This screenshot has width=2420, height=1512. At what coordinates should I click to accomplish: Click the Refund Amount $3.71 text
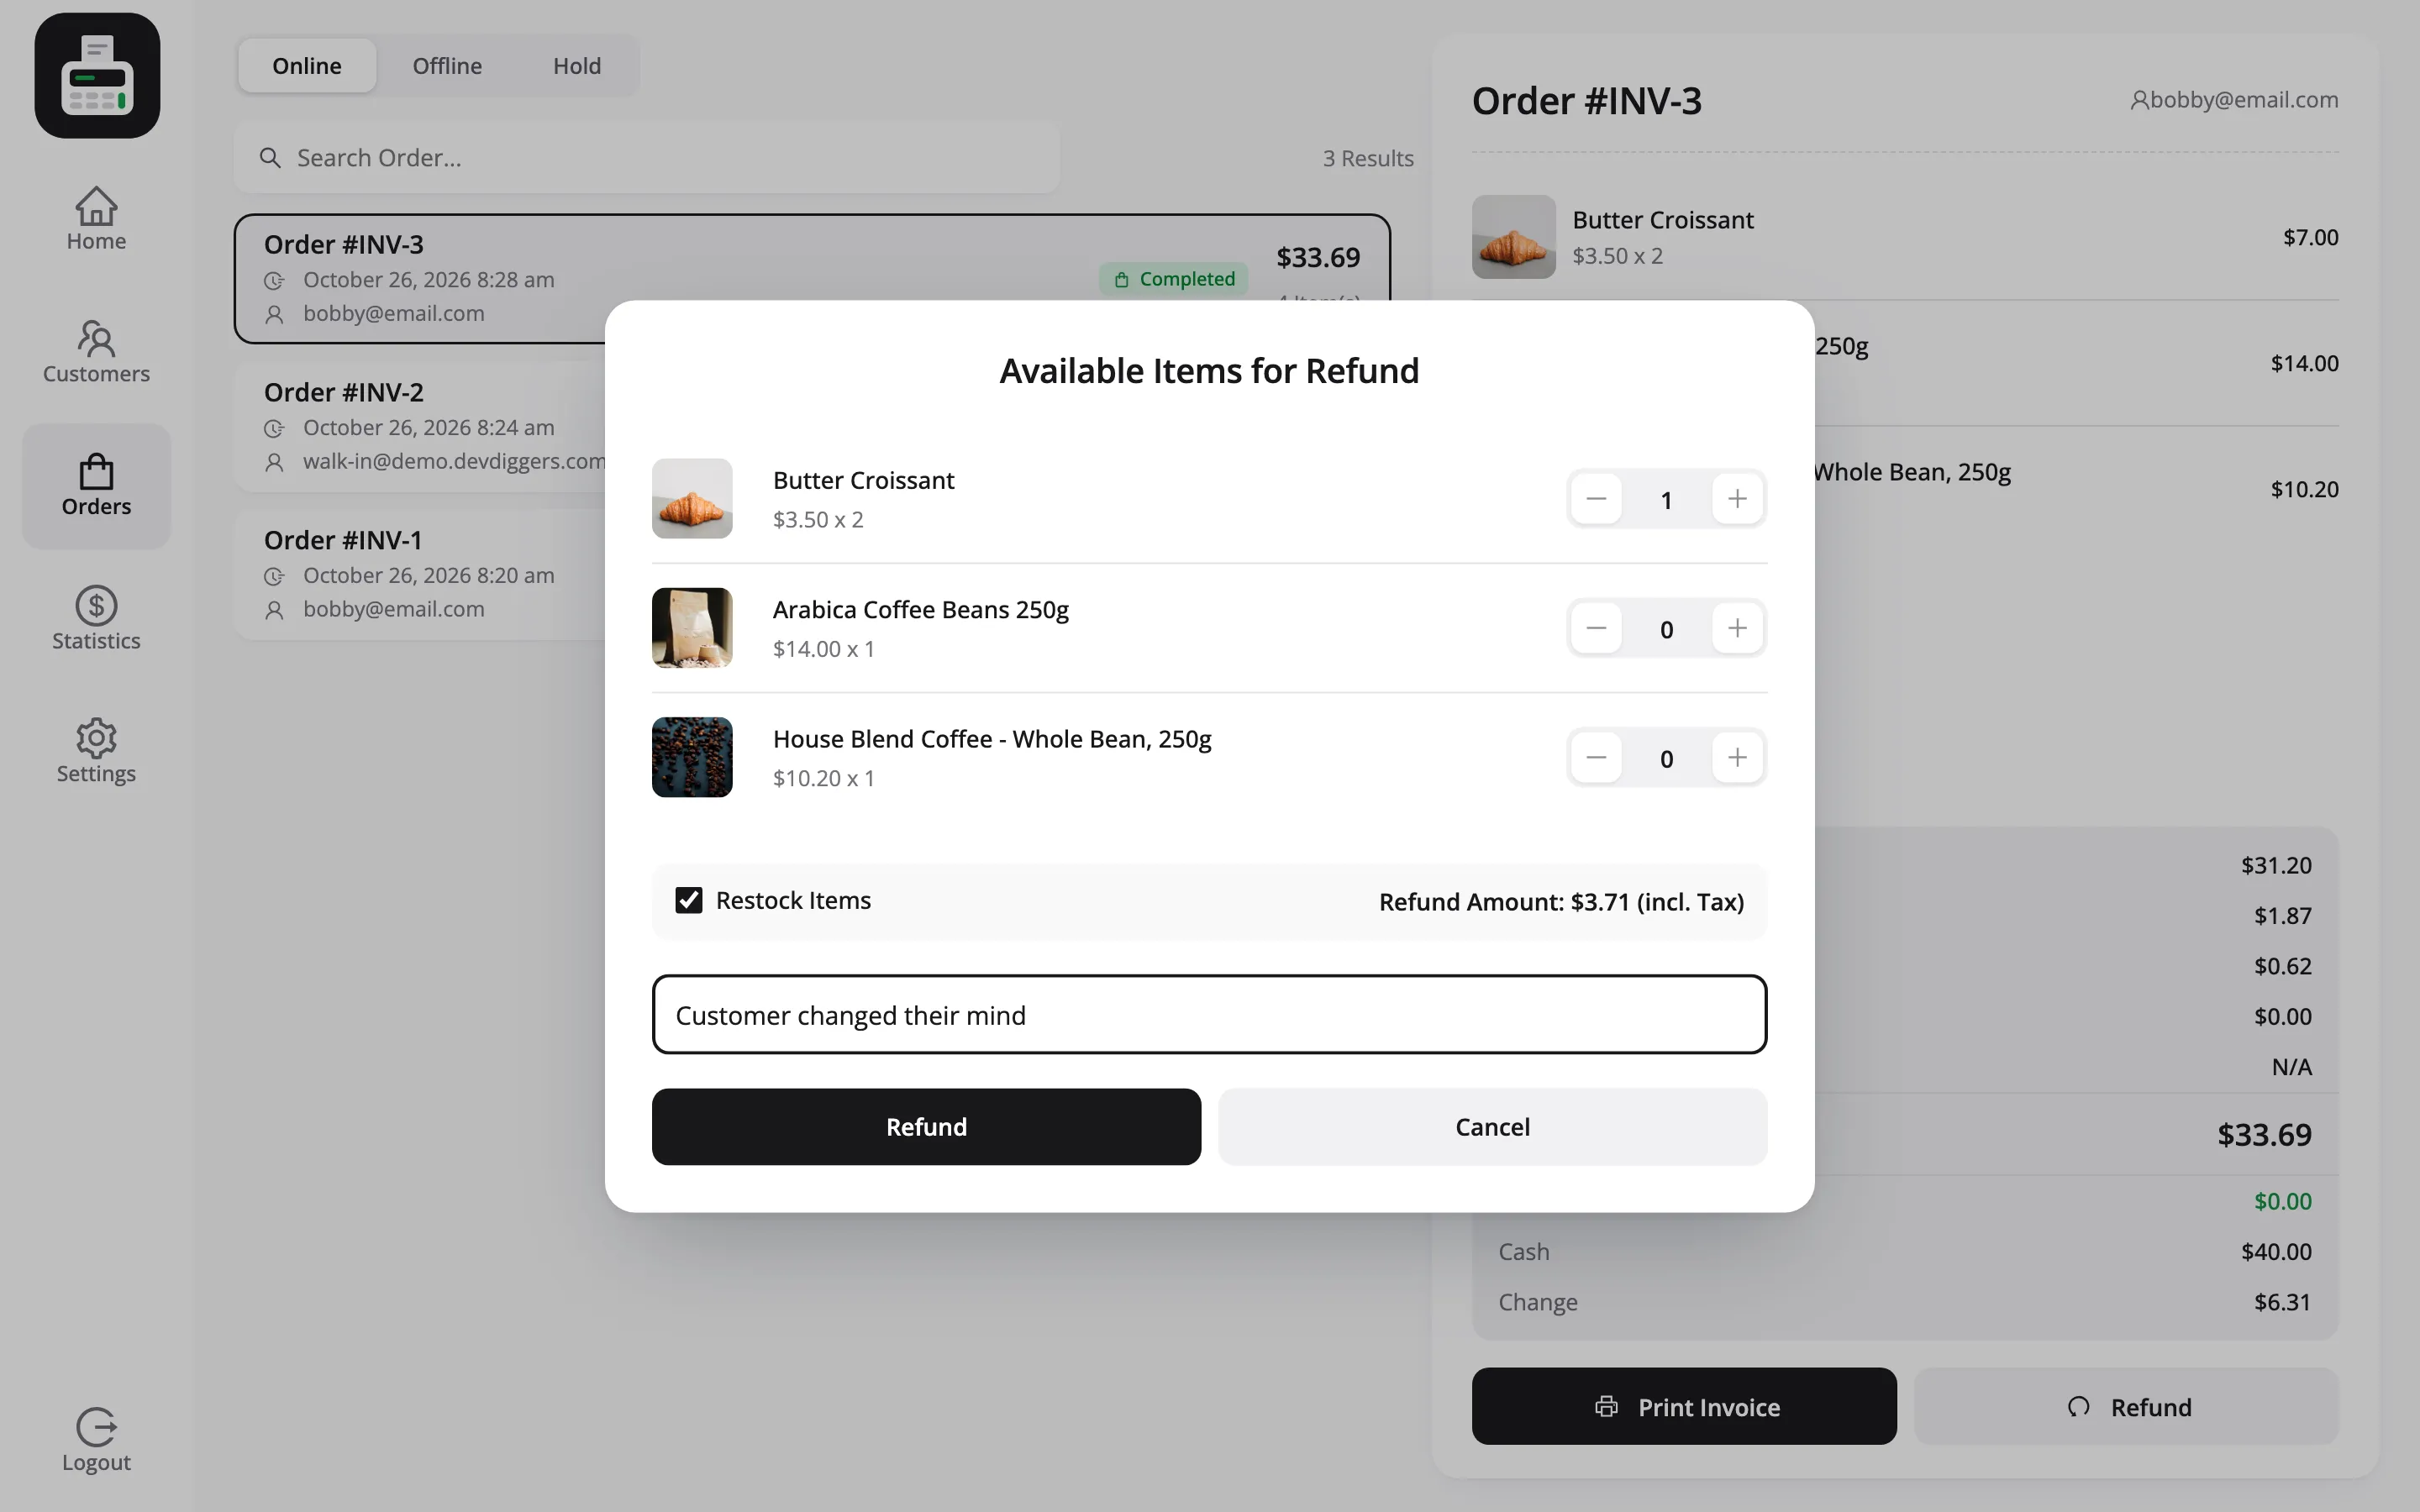1561,902
